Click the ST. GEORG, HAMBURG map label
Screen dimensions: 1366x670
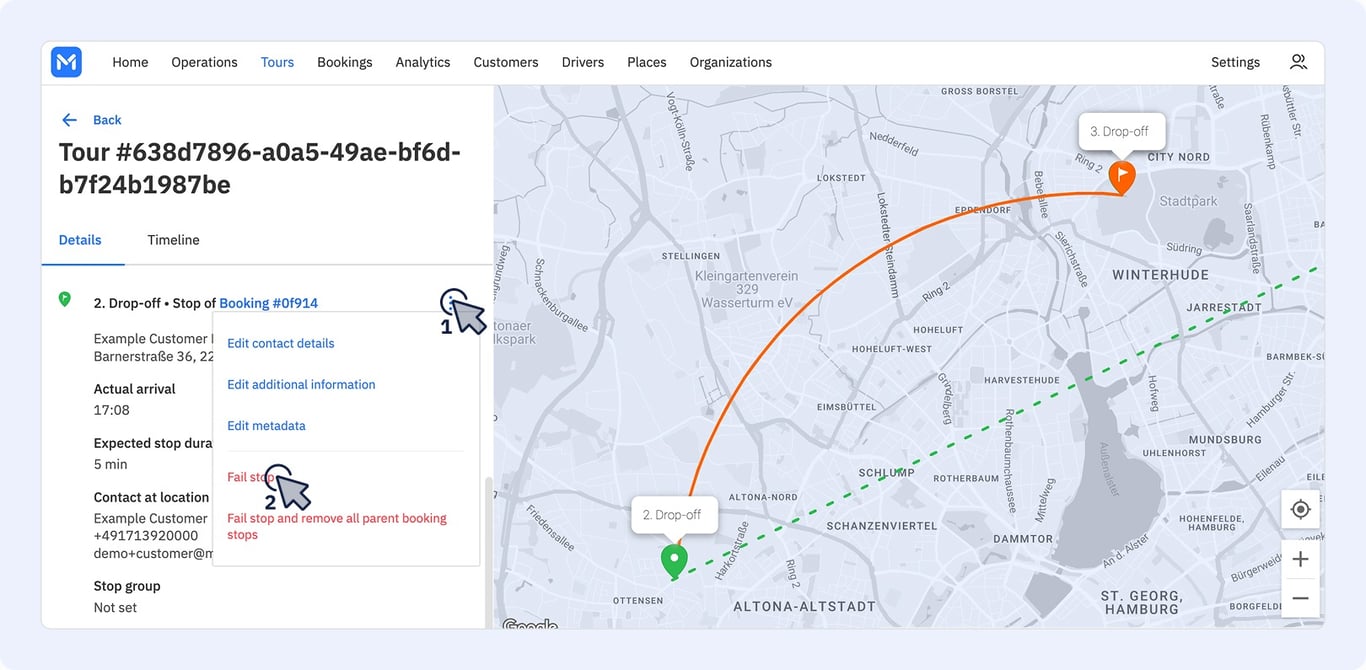click(1141, 602)
